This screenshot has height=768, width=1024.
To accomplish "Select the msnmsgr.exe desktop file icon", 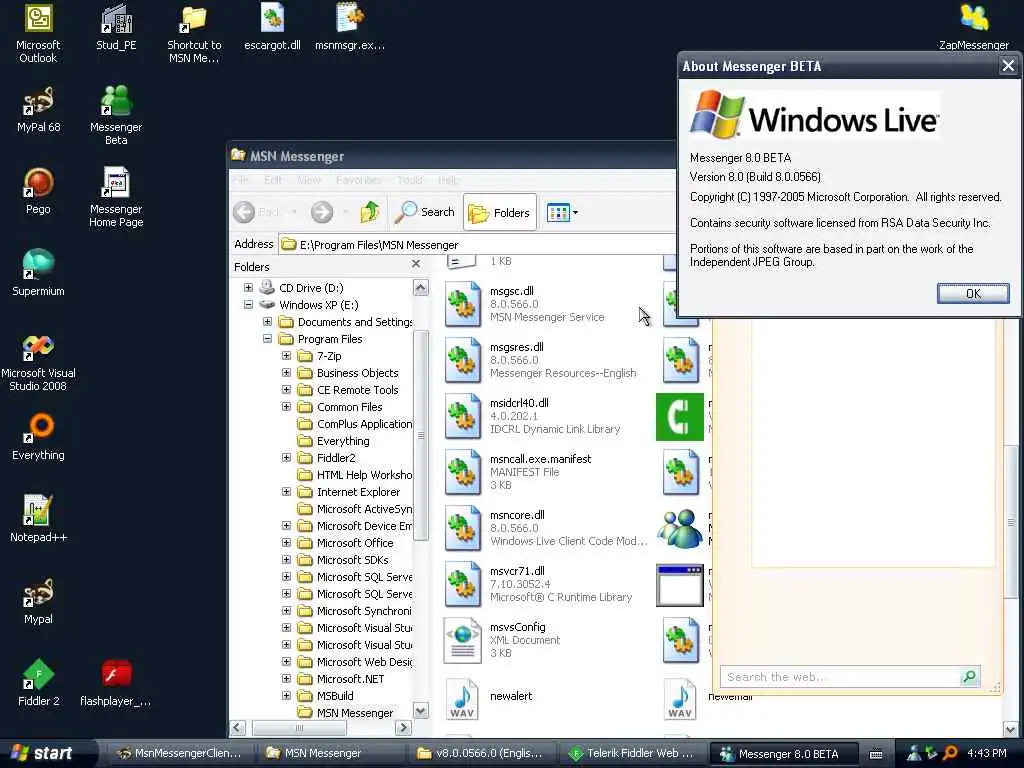I will click(x=350, y=18).
